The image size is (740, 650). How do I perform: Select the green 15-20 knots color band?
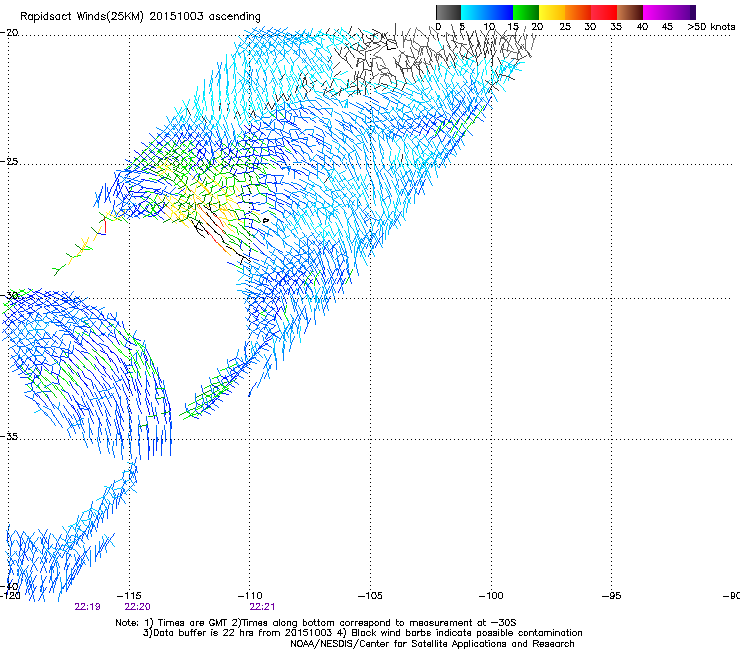tap(526, 12)
